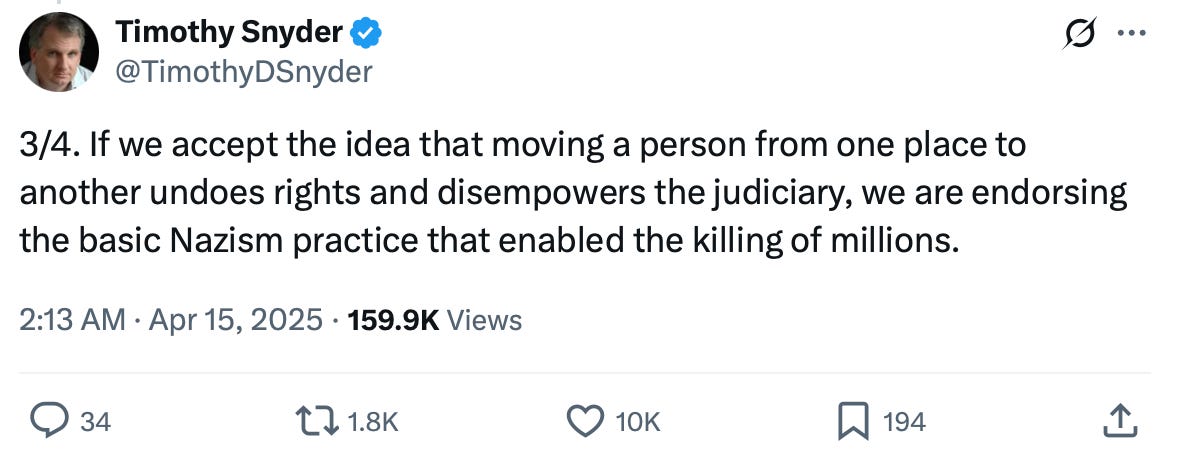Click the Apr 15, 2025 date
Viewport: 1180px width, 462px height.
[236, 321]
